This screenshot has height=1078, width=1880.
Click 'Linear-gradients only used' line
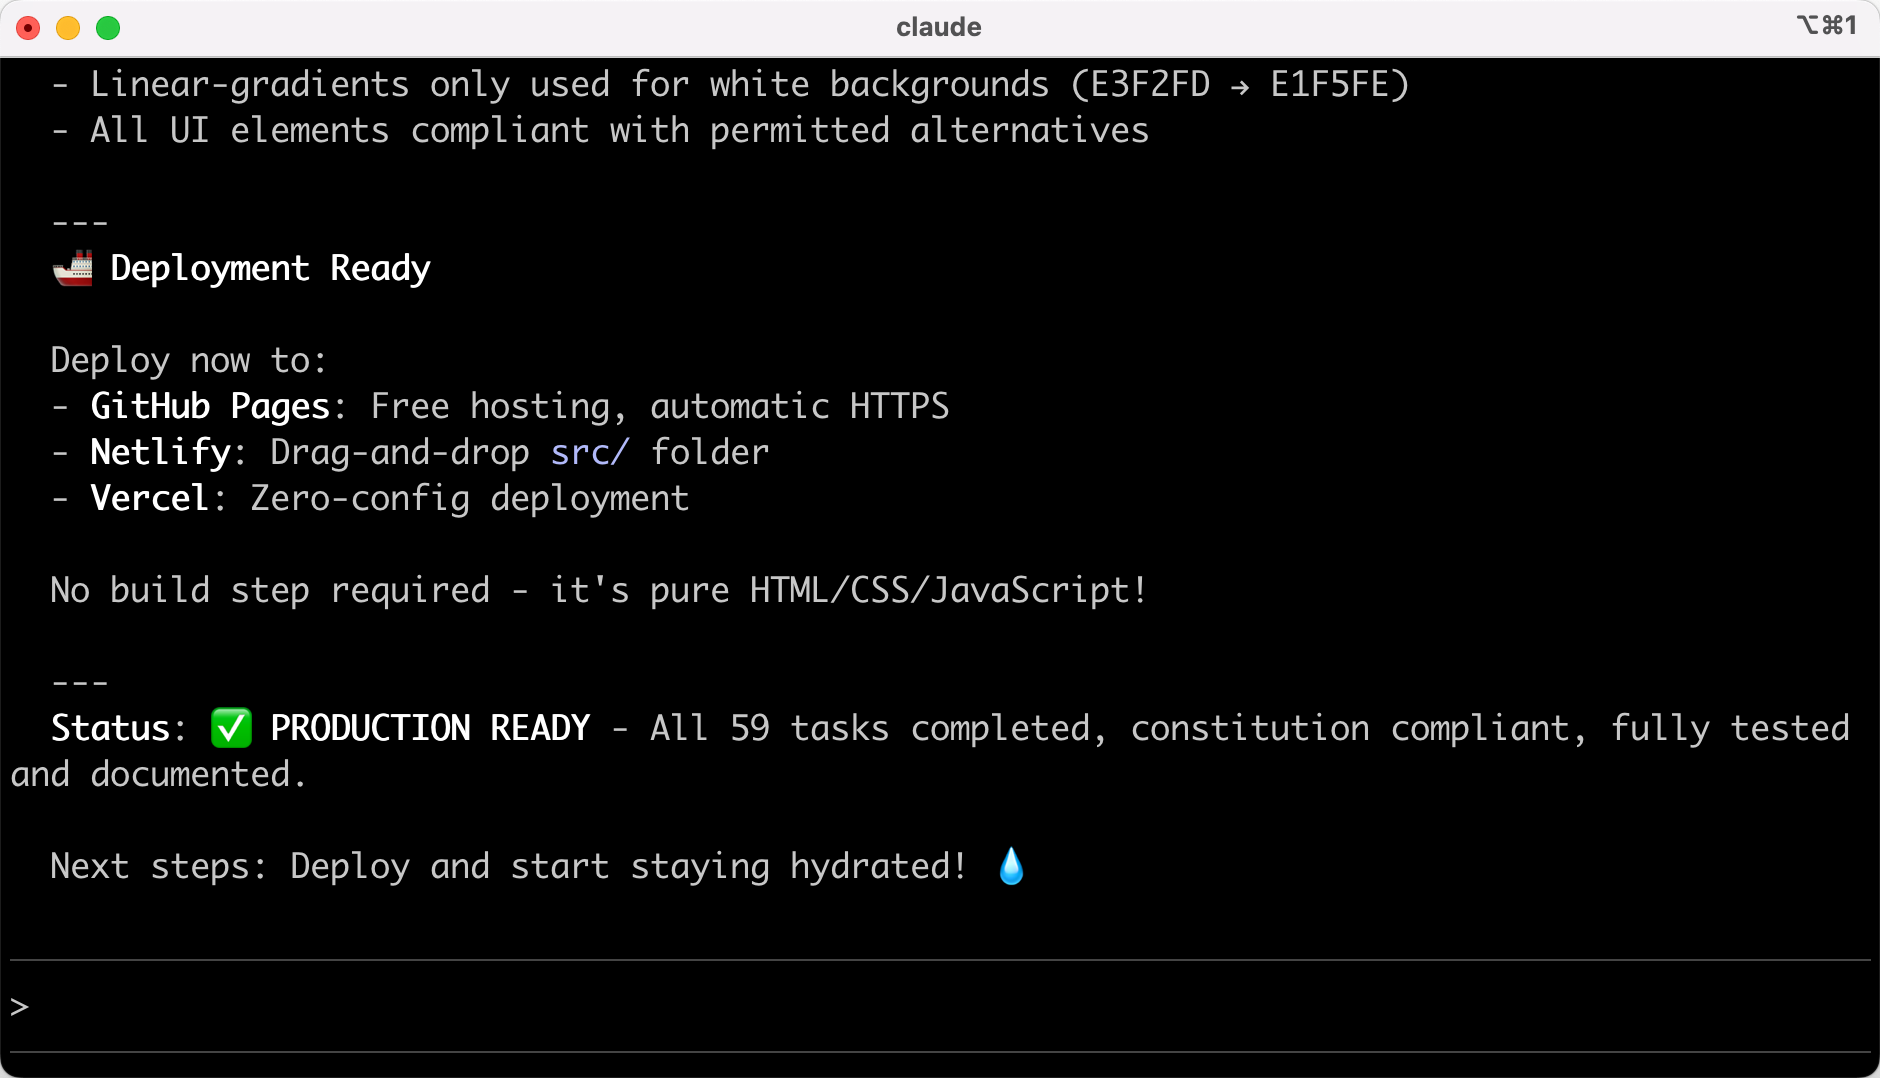coord(730,84)
